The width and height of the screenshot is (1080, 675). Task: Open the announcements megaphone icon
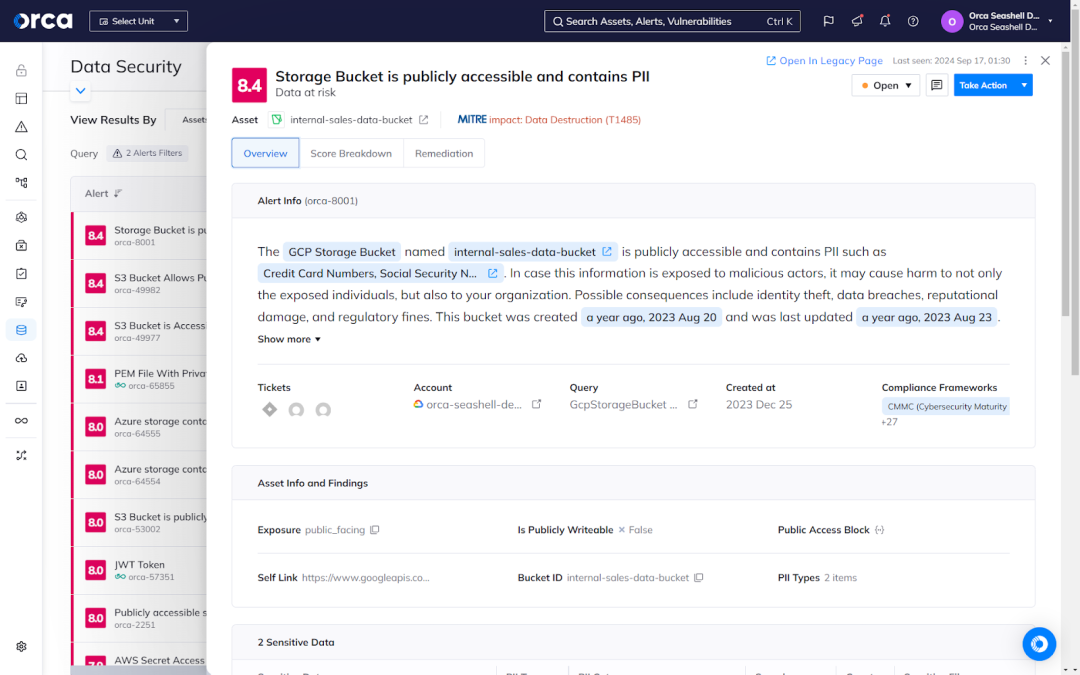[x=857, y=21]
